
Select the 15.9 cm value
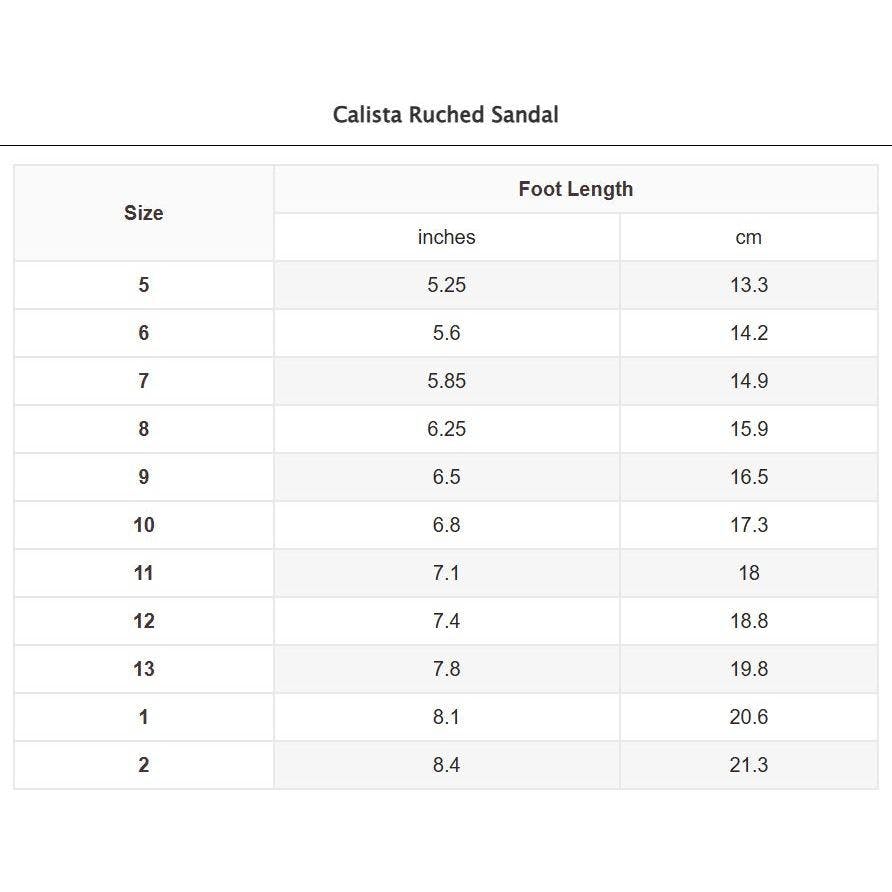point(749,429)
